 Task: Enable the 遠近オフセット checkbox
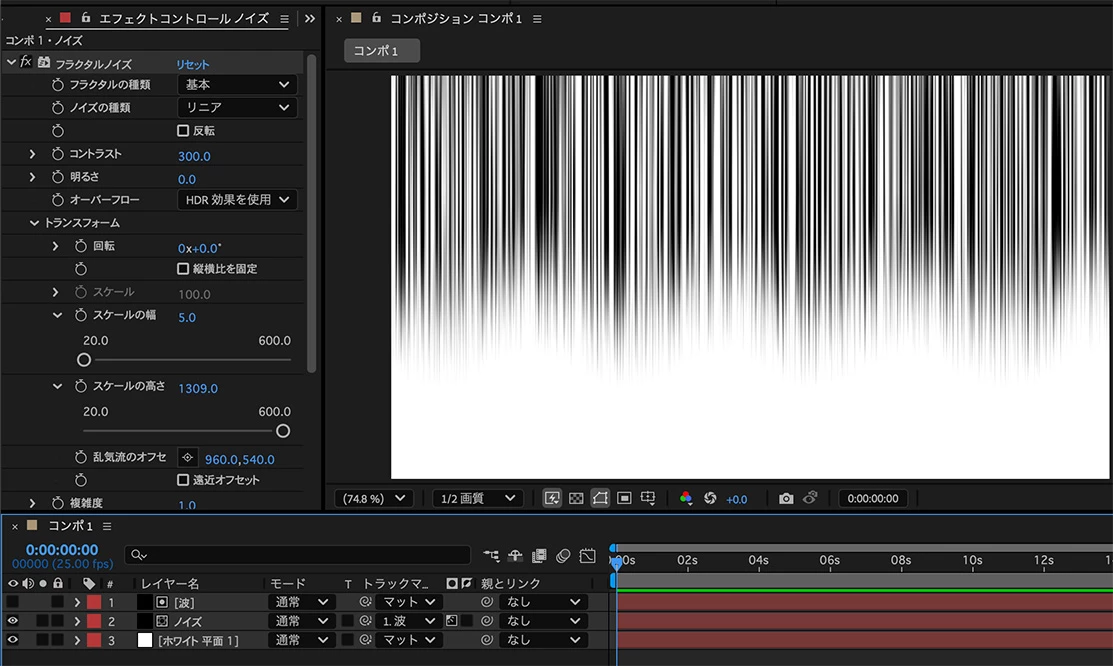[x=182, y=480]
